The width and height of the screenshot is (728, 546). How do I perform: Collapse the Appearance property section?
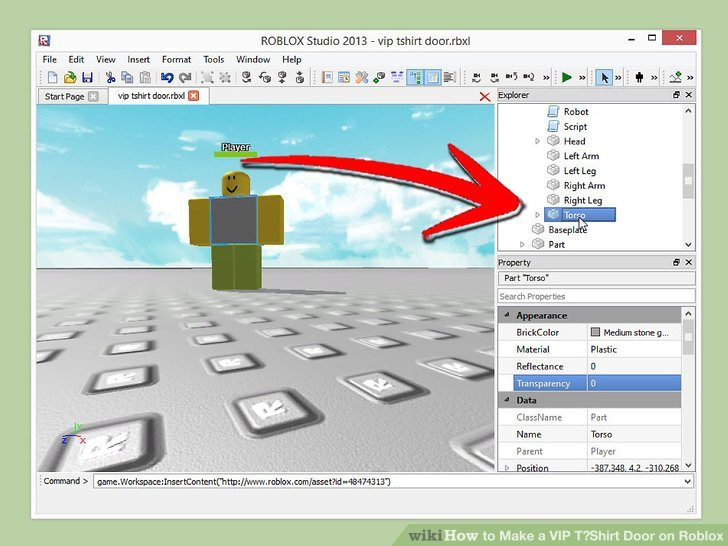[x=507, y=315]
